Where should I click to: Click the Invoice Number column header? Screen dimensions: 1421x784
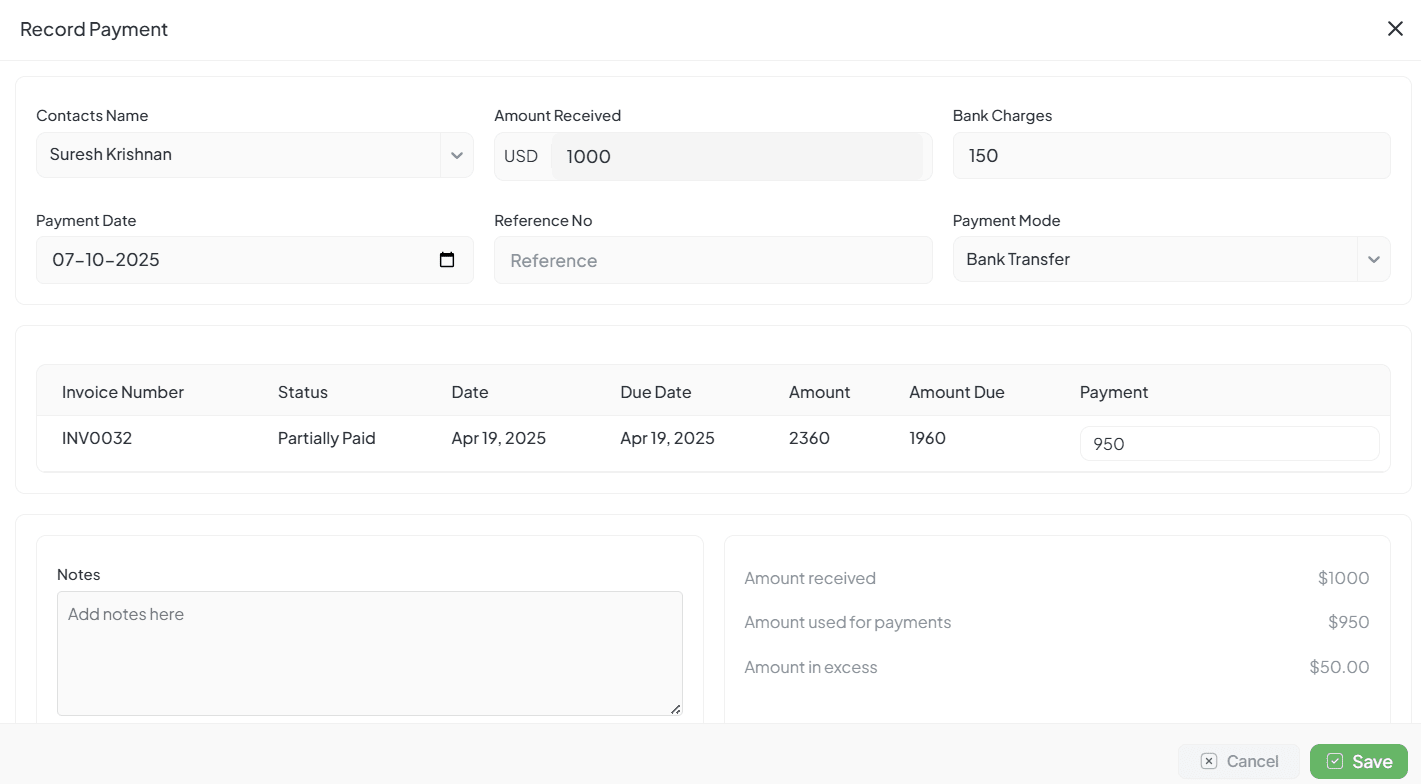pyautogui.click(x=123, y=392)
